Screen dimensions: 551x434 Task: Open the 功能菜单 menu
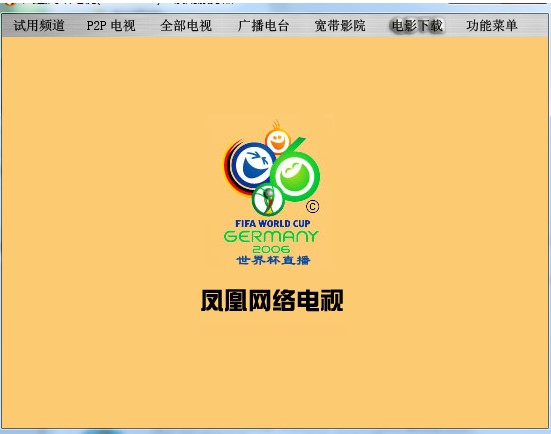pyautogui.click(x=492, y=26)
